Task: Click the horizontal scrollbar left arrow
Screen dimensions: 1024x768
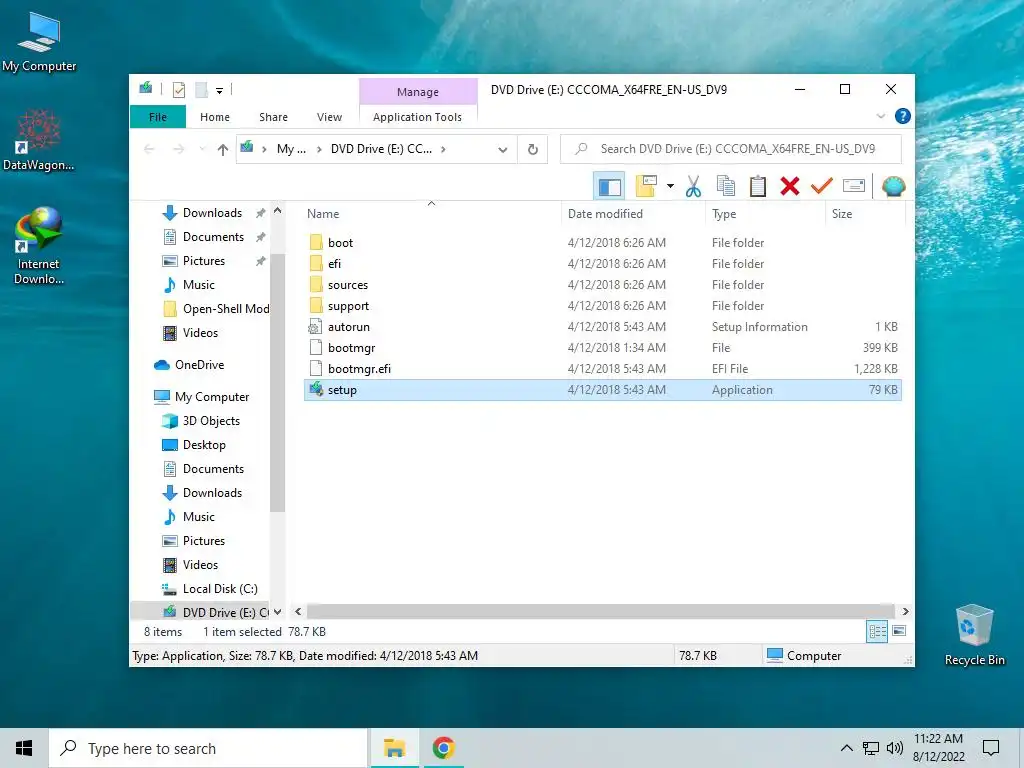Action: click(298, 611)
